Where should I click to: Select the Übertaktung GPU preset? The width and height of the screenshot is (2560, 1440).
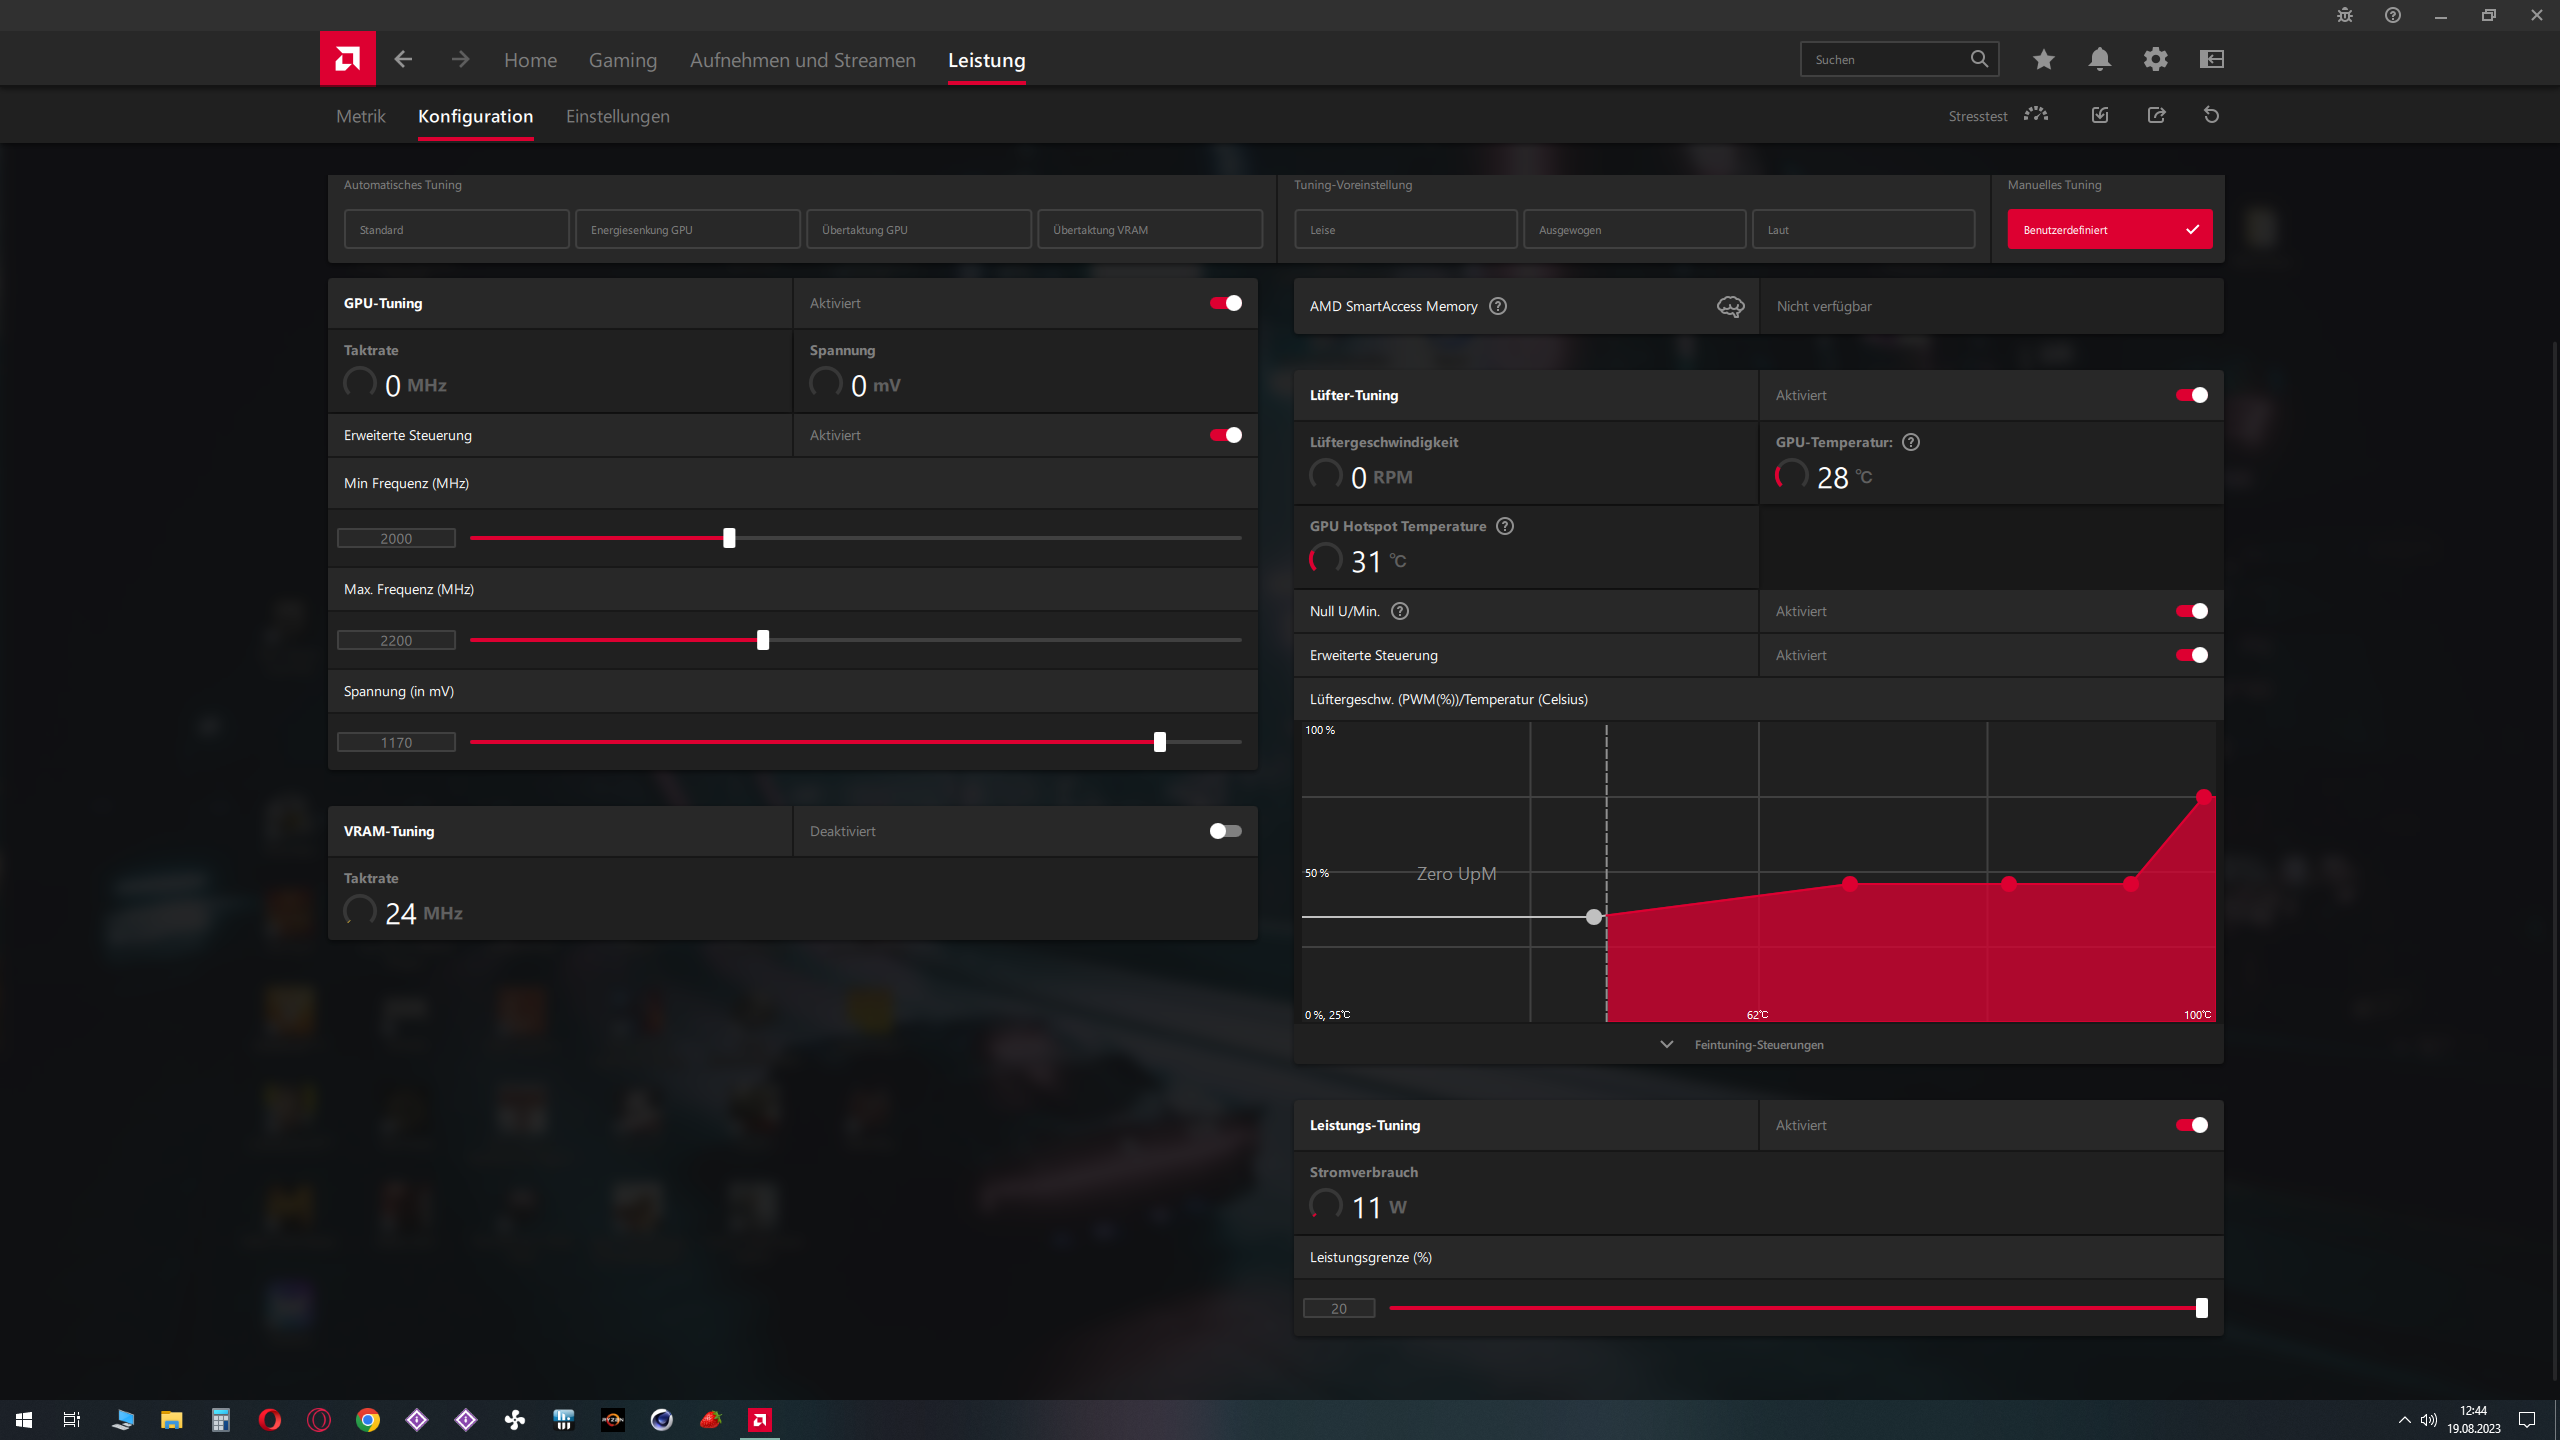click(x=918, y=229)
